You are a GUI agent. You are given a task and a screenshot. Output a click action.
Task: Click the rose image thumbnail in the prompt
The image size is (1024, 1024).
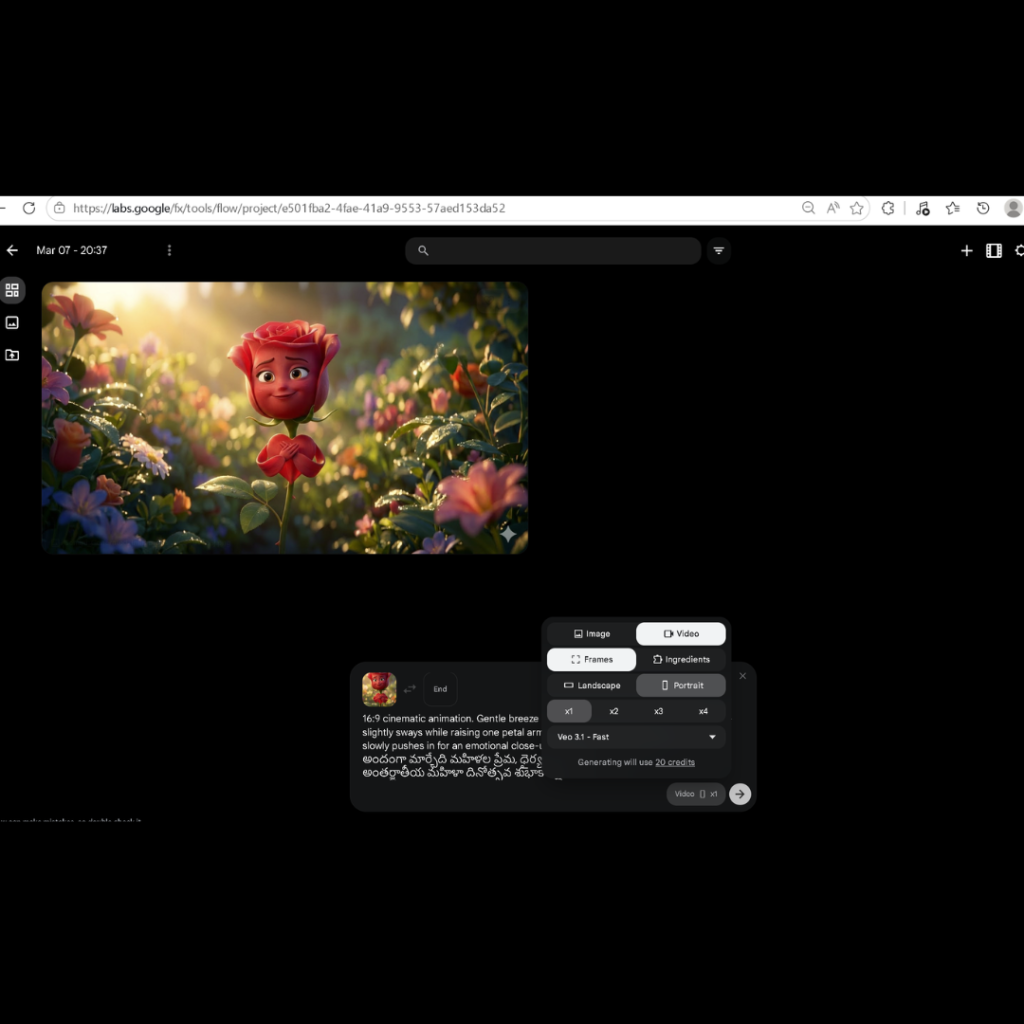(x=379, y=690)
